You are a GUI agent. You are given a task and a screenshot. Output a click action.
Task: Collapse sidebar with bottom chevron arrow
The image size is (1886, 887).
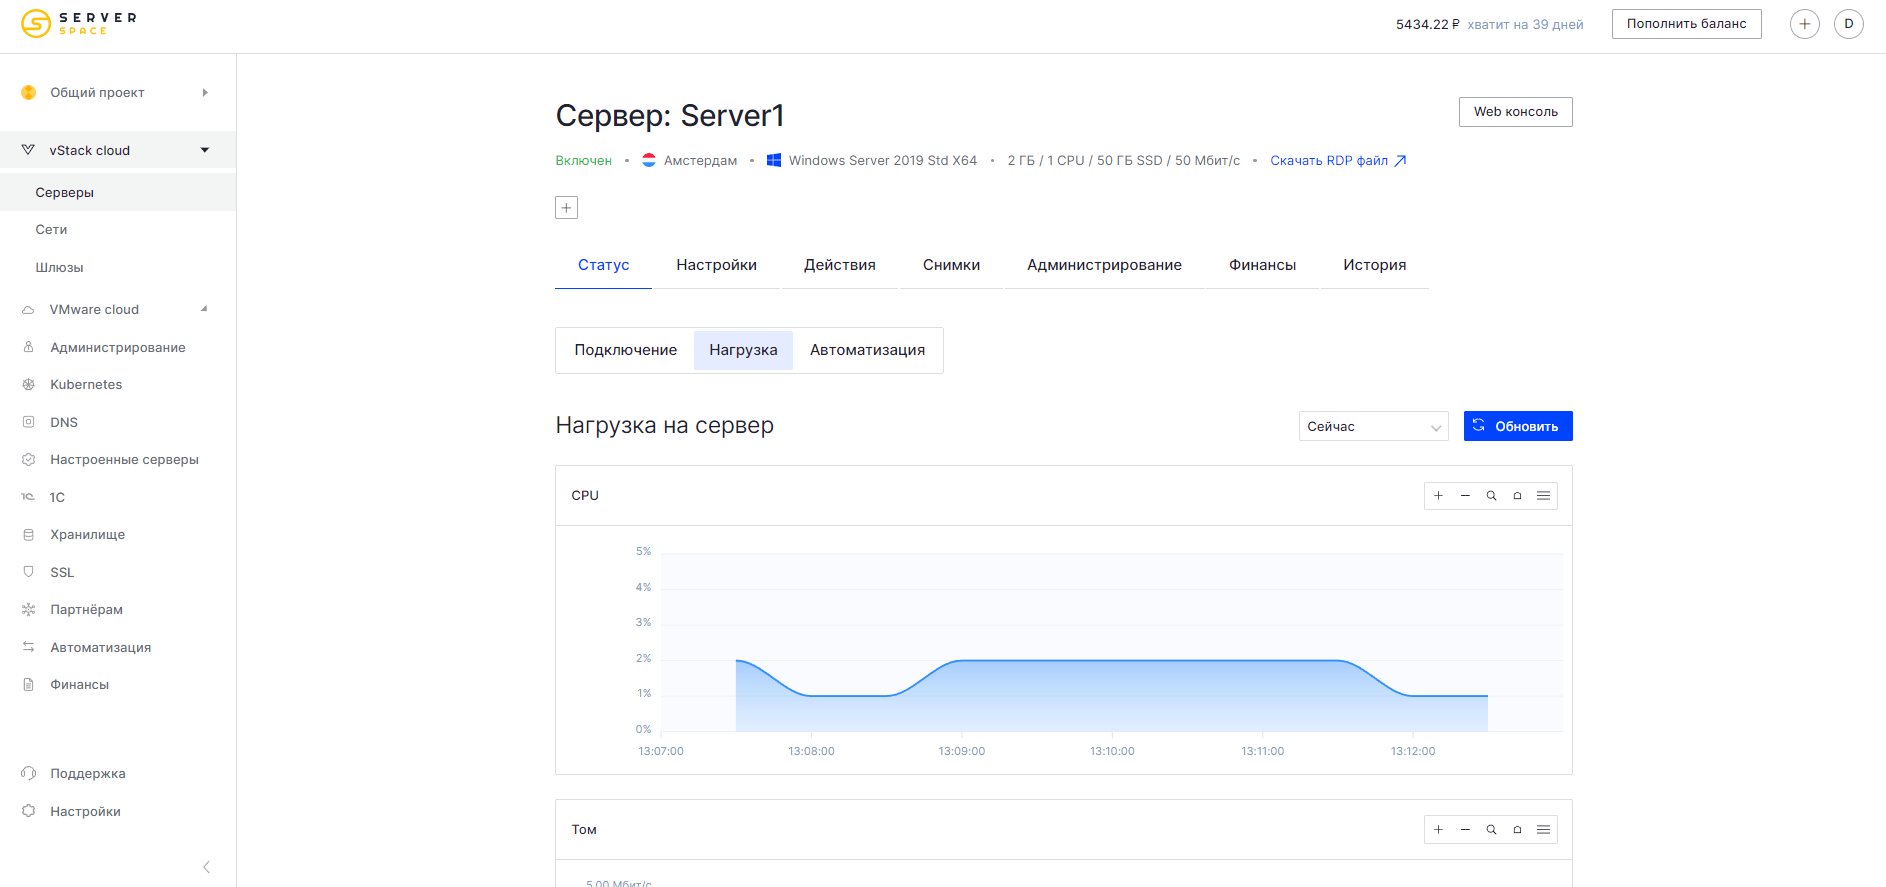tap(206, 867)
